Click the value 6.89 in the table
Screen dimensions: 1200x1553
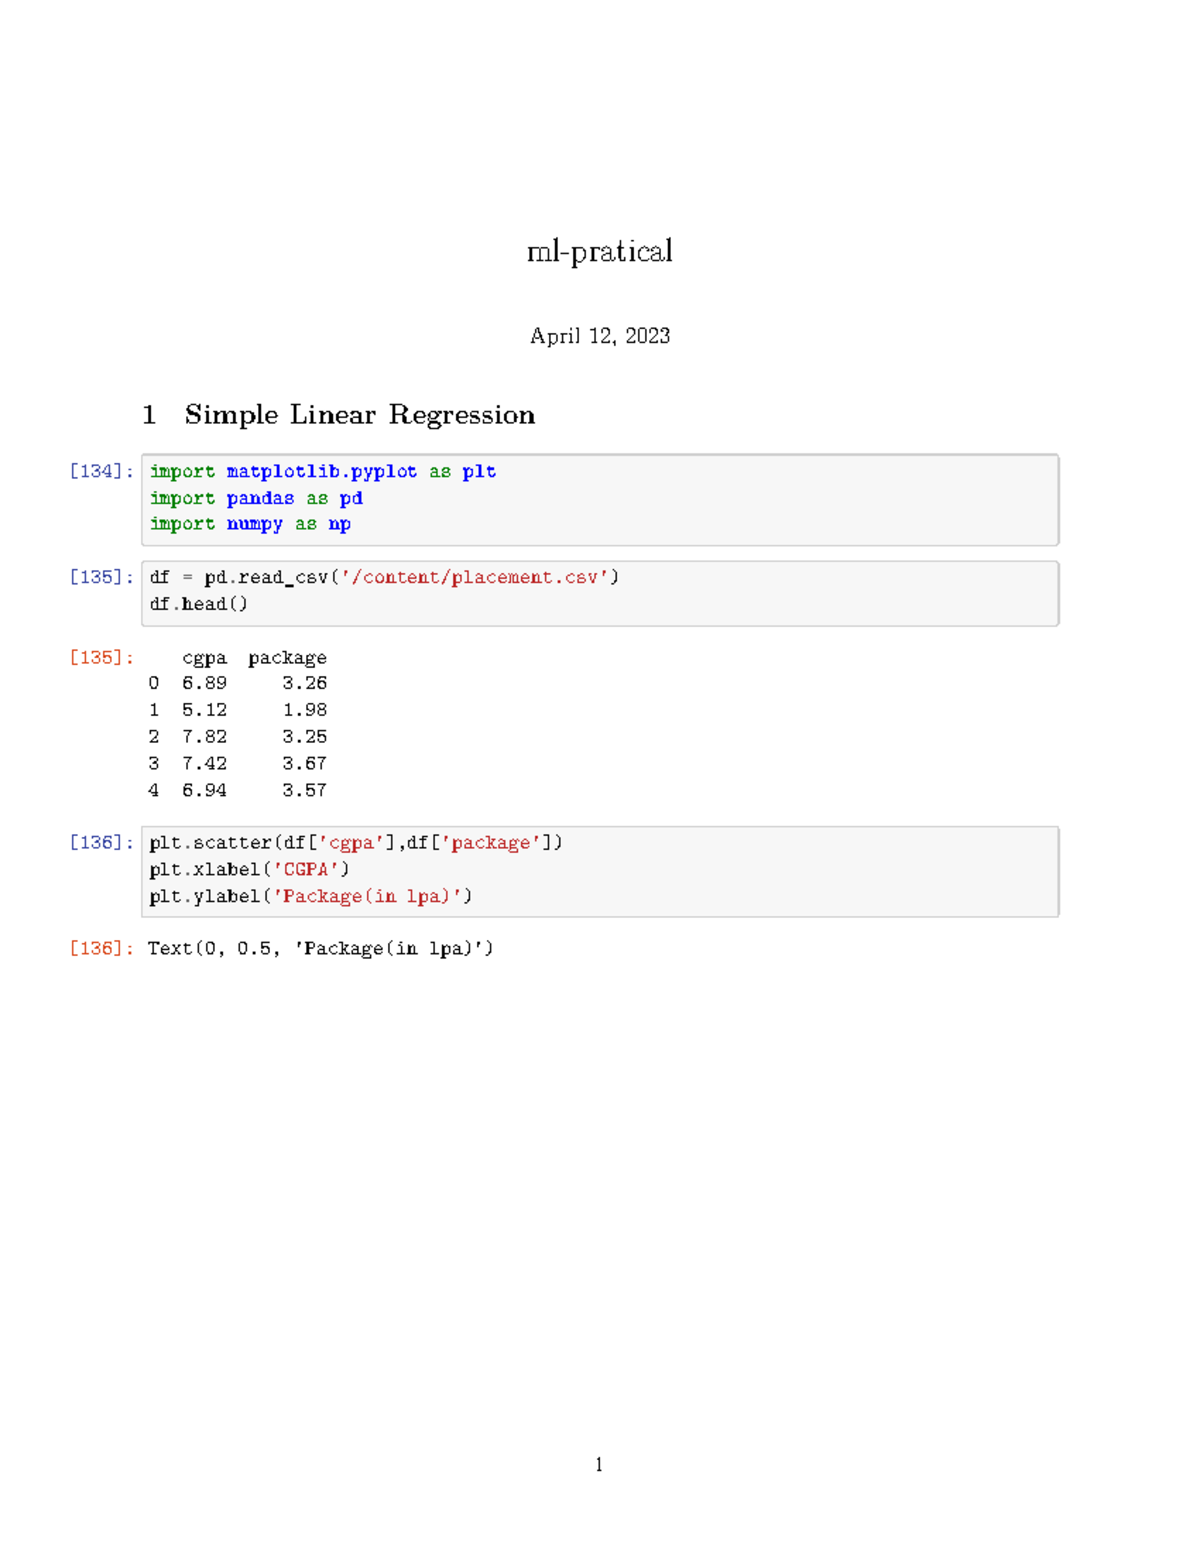click(x=205, y=683)
